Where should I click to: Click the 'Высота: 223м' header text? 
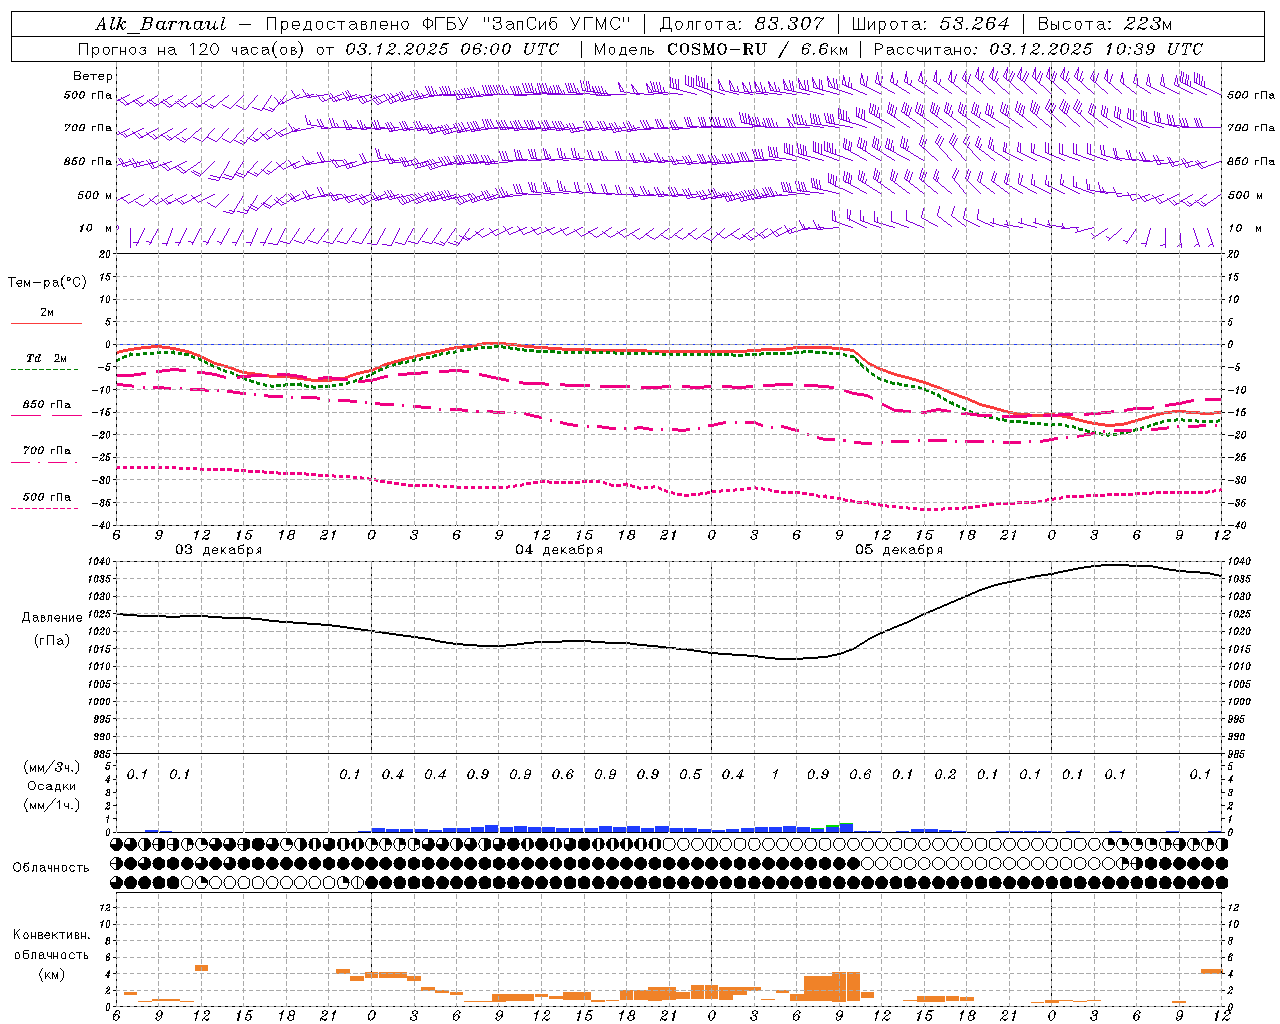coord(1104,24)
